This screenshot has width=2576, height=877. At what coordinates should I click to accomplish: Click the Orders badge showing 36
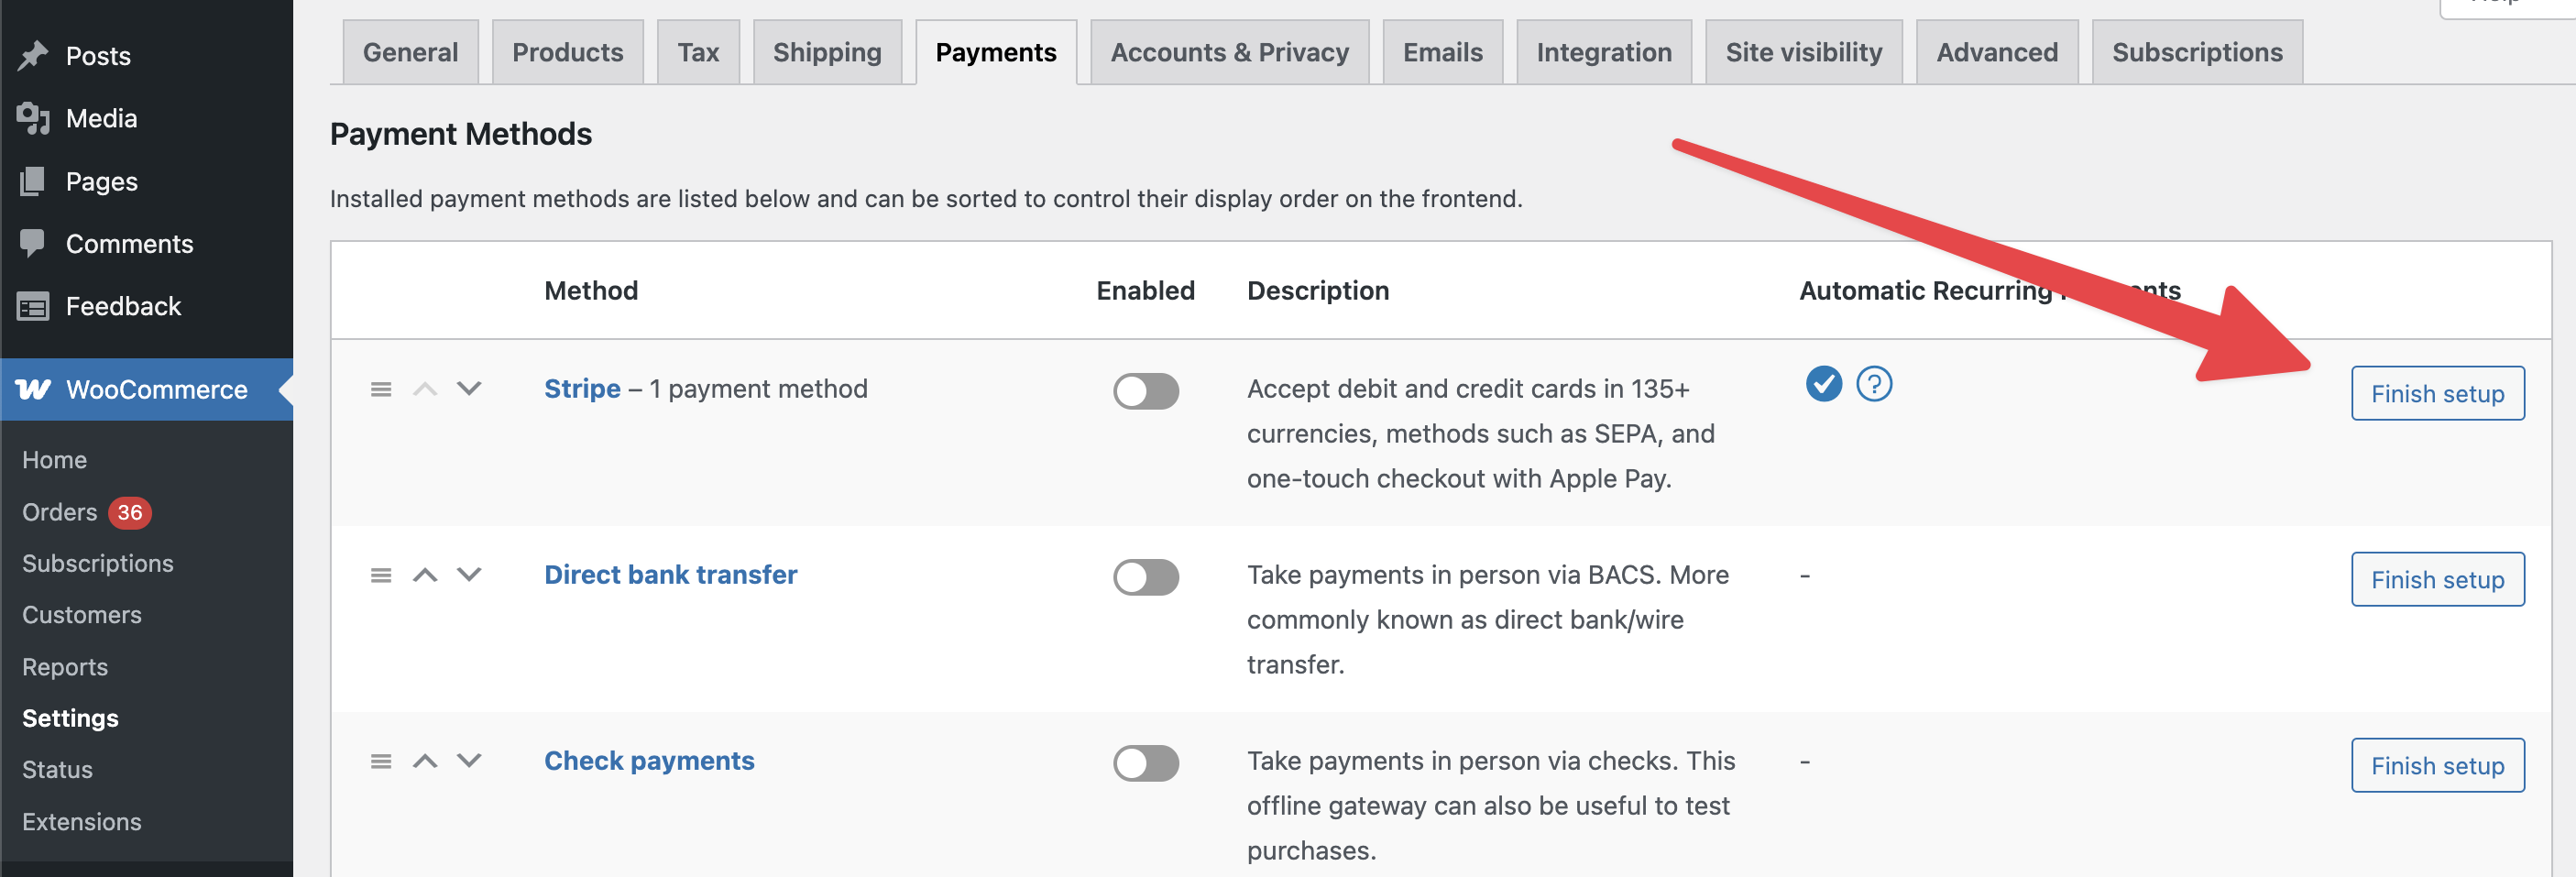click(128, 512)
